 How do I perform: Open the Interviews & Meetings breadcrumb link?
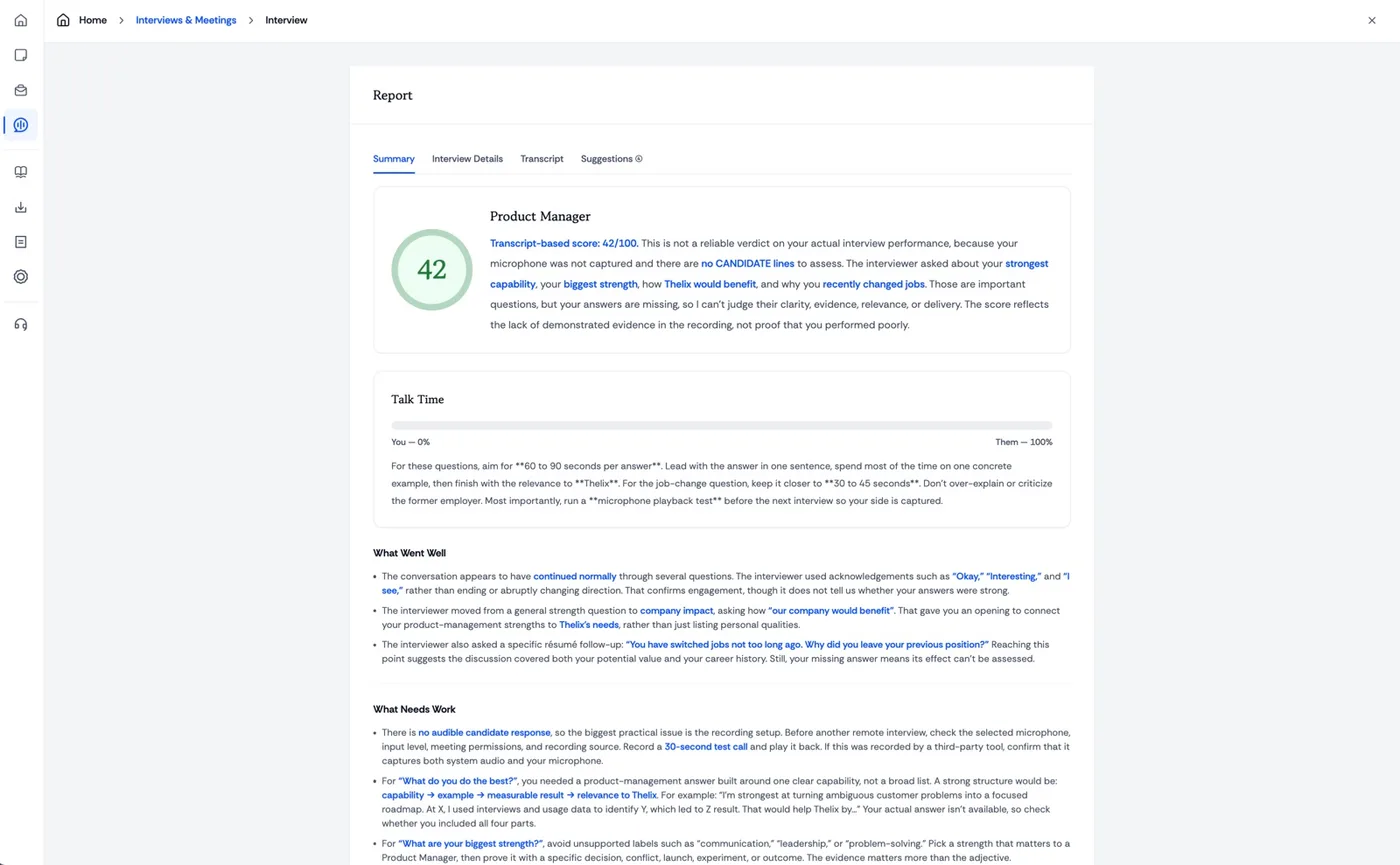coord(186,20)
